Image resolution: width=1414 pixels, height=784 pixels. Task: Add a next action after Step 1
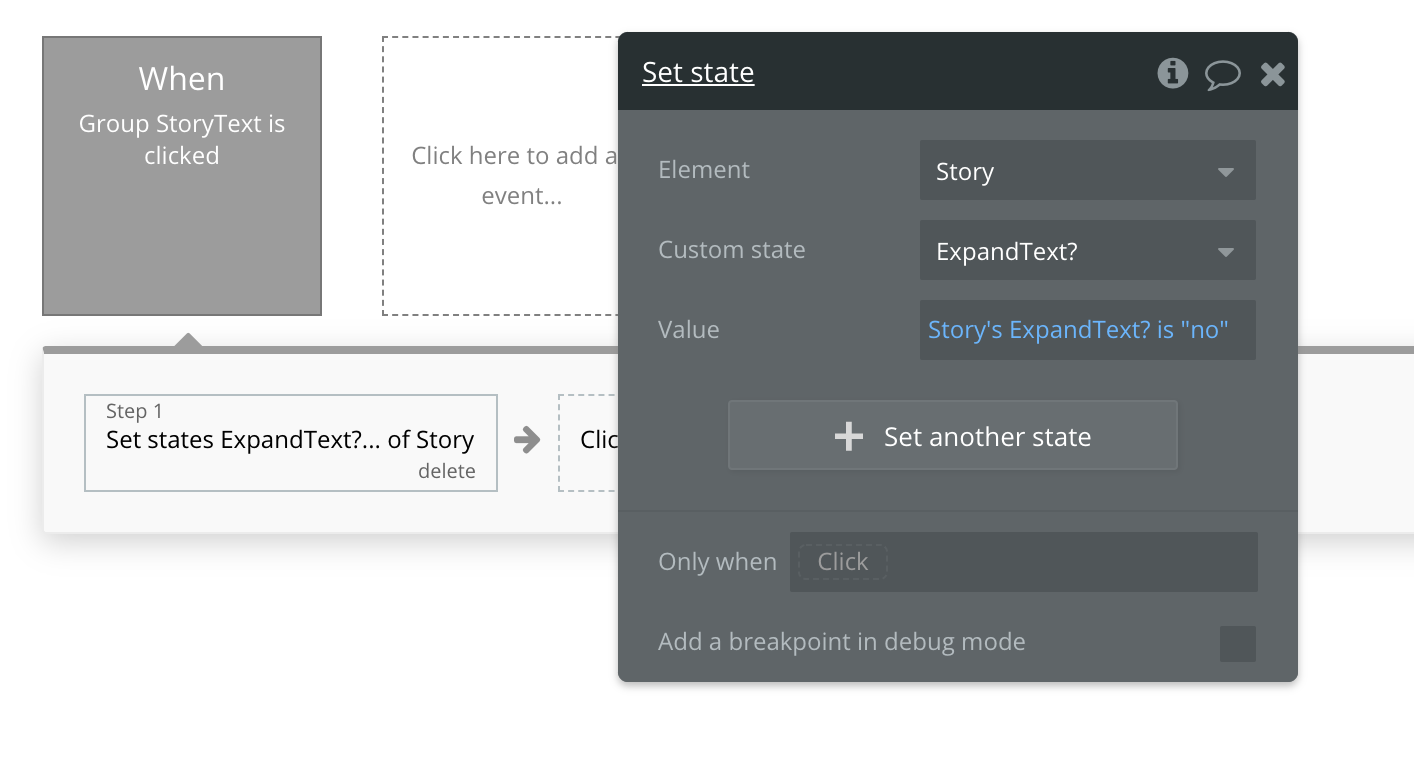[588, 442]
